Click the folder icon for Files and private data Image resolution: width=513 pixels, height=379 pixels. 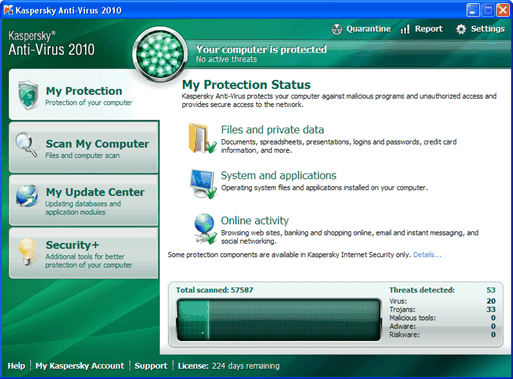pos(202,138)
